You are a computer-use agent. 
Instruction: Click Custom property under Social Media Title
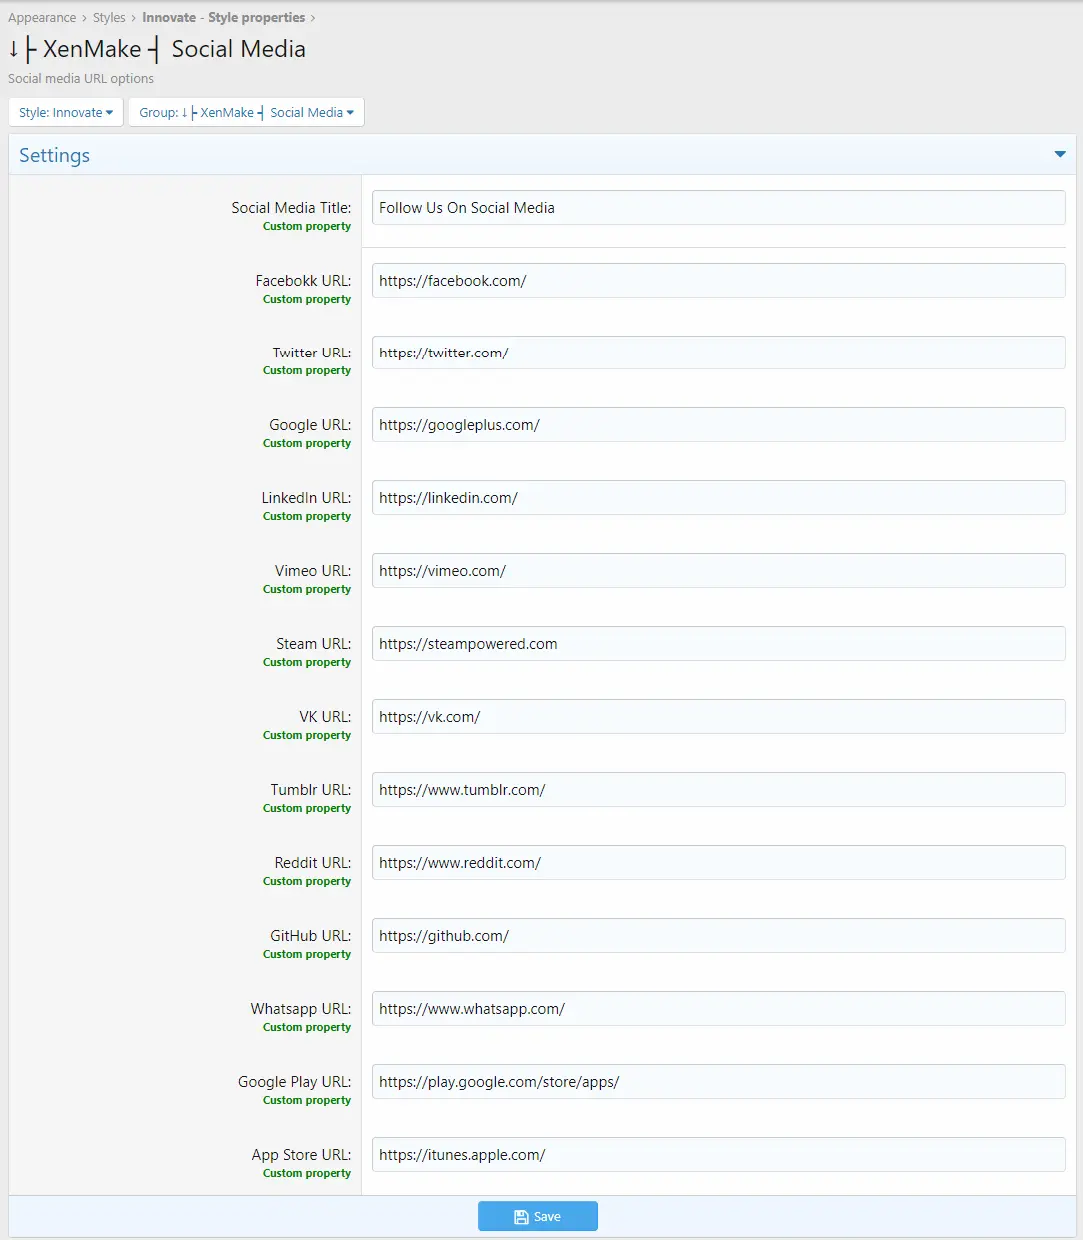(x=307, y=227)
